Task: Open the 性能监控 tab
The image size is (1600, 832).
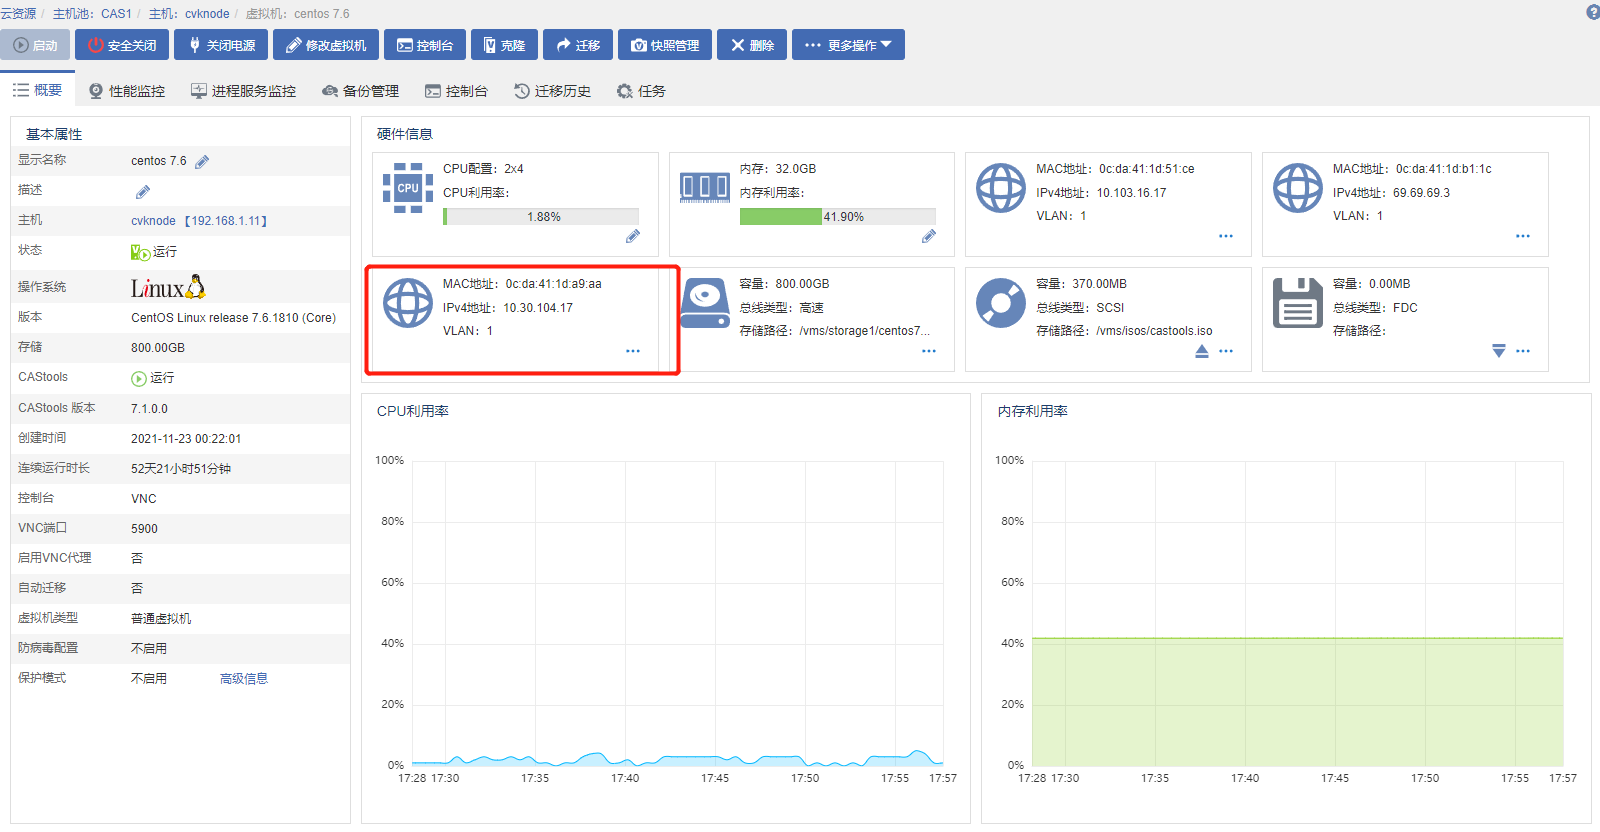Action: pyautogui.click(x=127, y=91)
